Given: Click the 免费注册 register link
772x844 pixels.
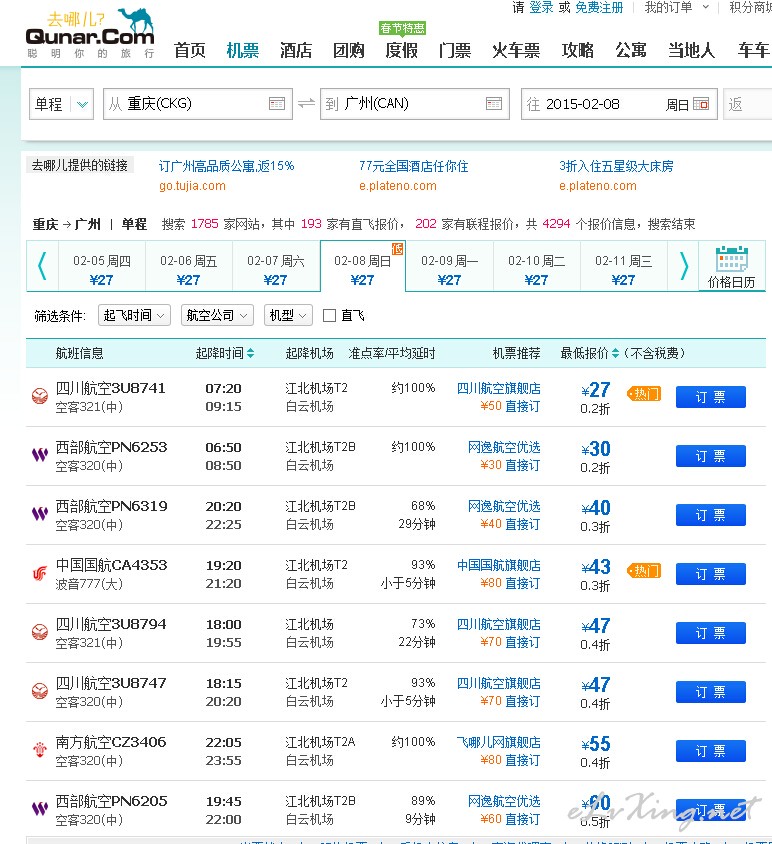Looking at the screenshot, I should [x=599, y=8].
